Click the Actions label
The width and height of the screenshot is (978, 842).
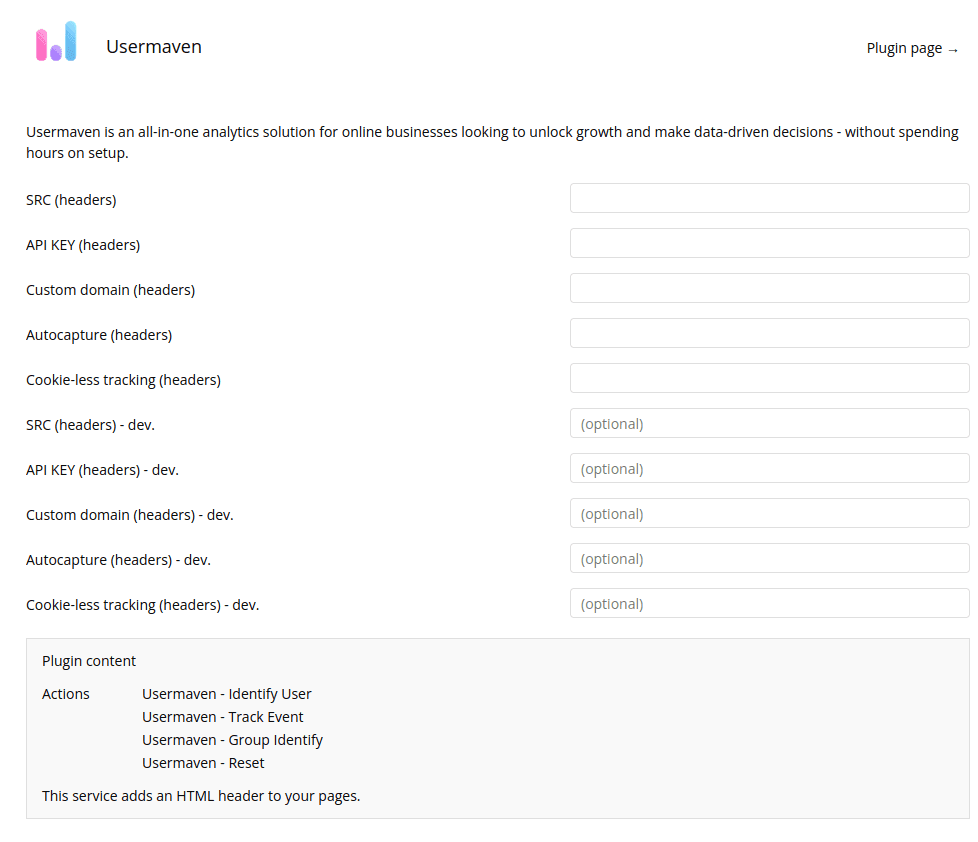(66, 694)
